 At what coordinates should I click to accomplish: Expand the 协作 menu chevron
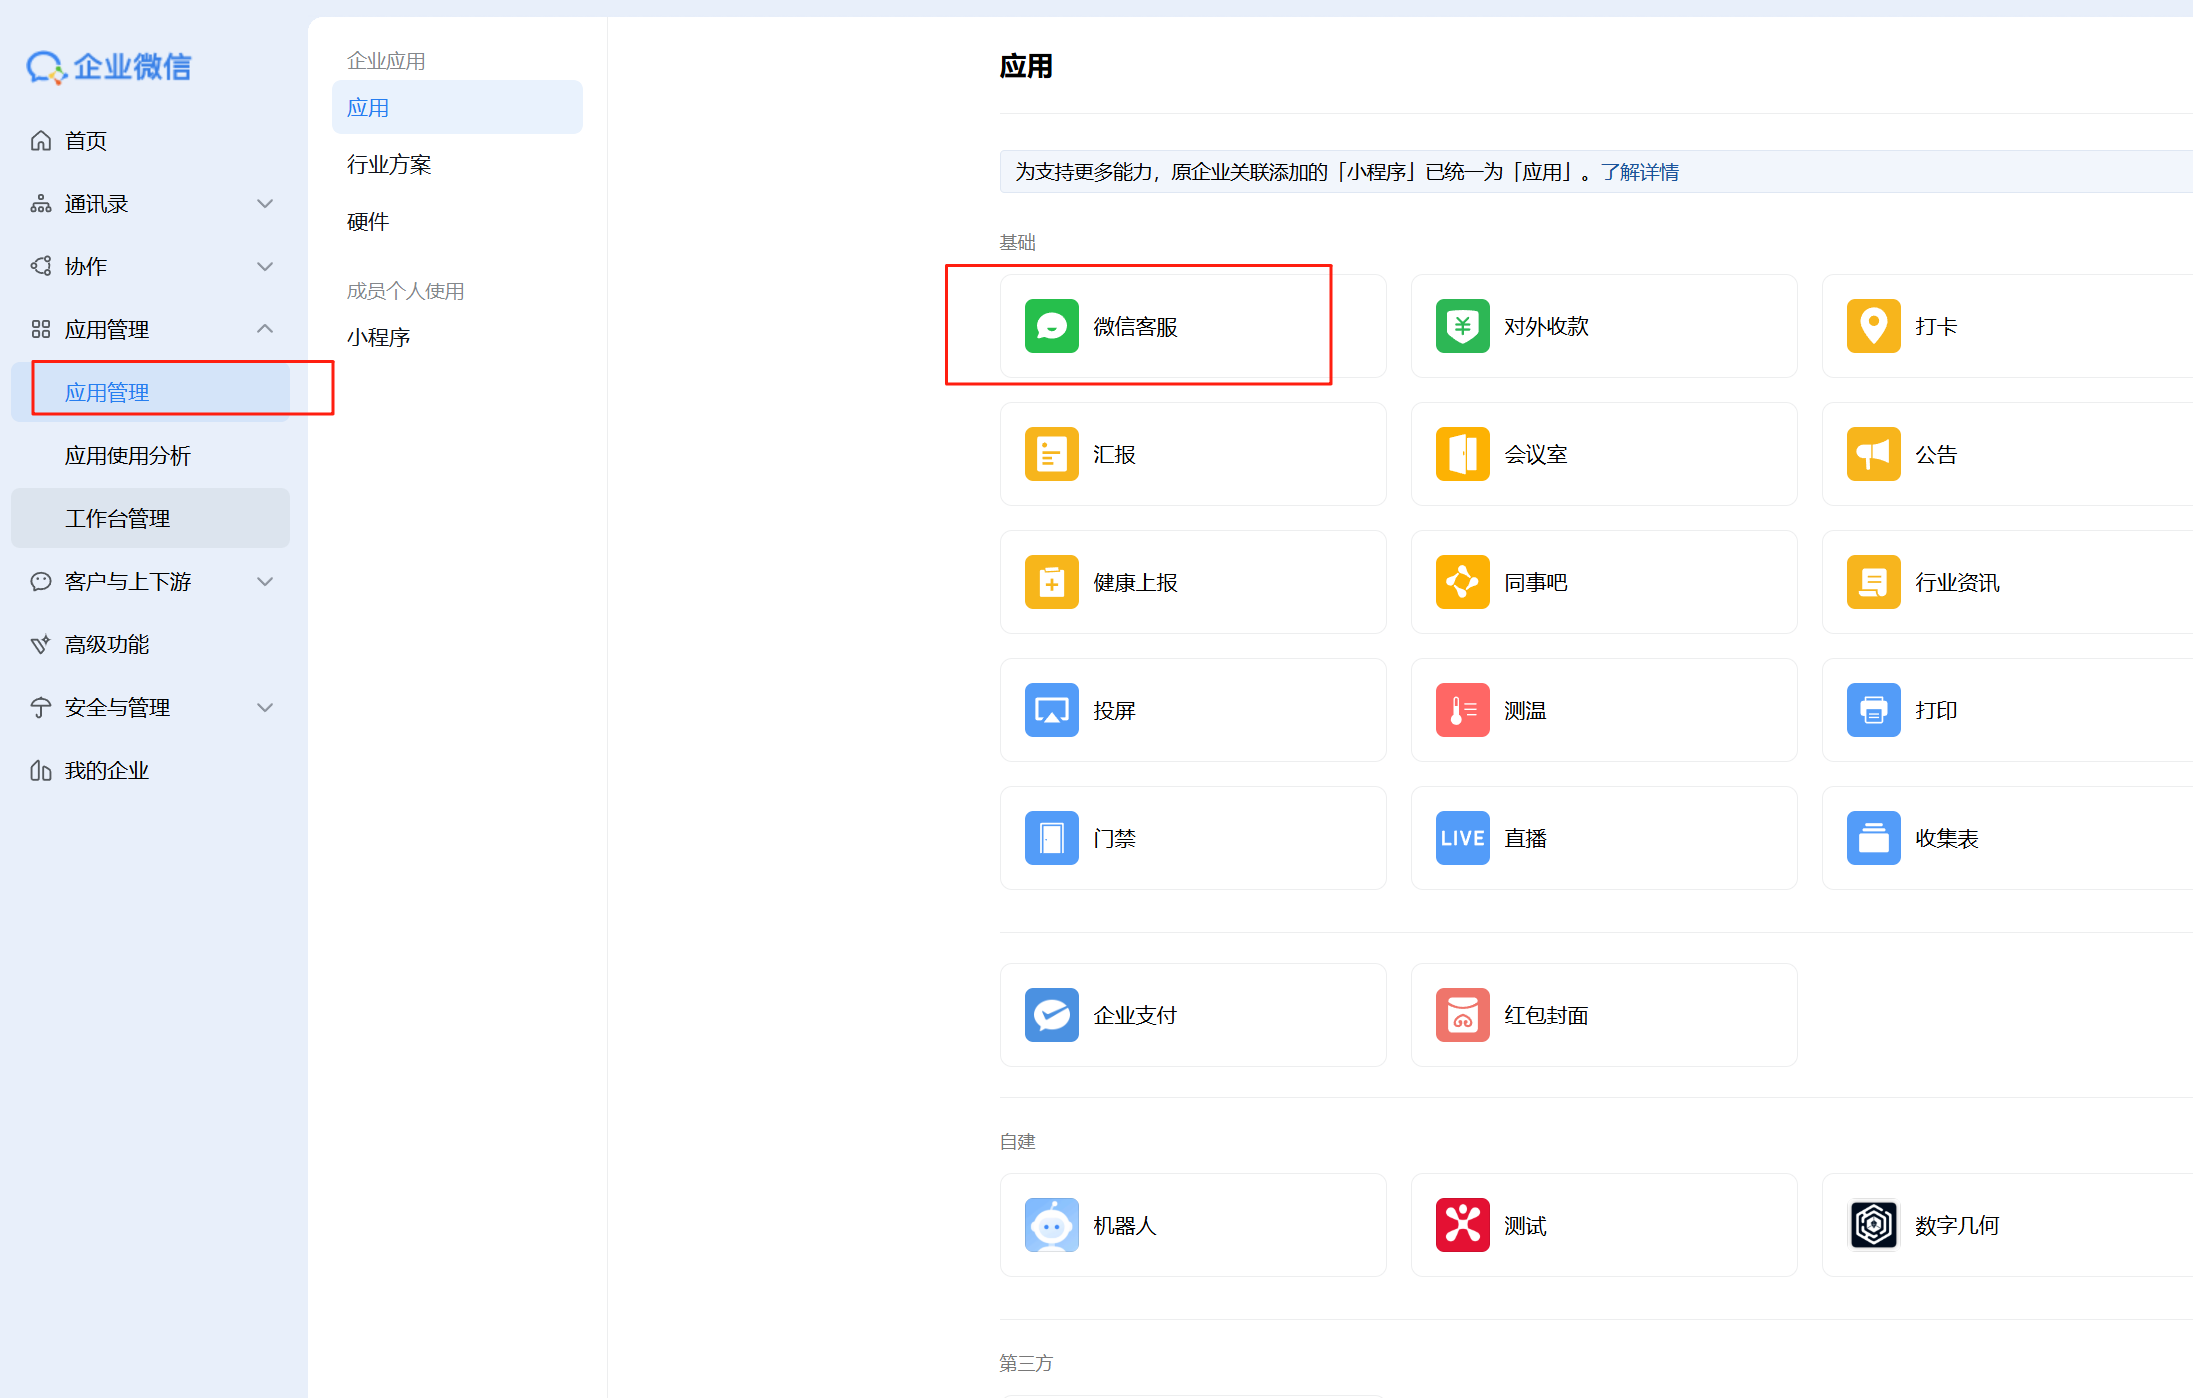click(265, 267)
